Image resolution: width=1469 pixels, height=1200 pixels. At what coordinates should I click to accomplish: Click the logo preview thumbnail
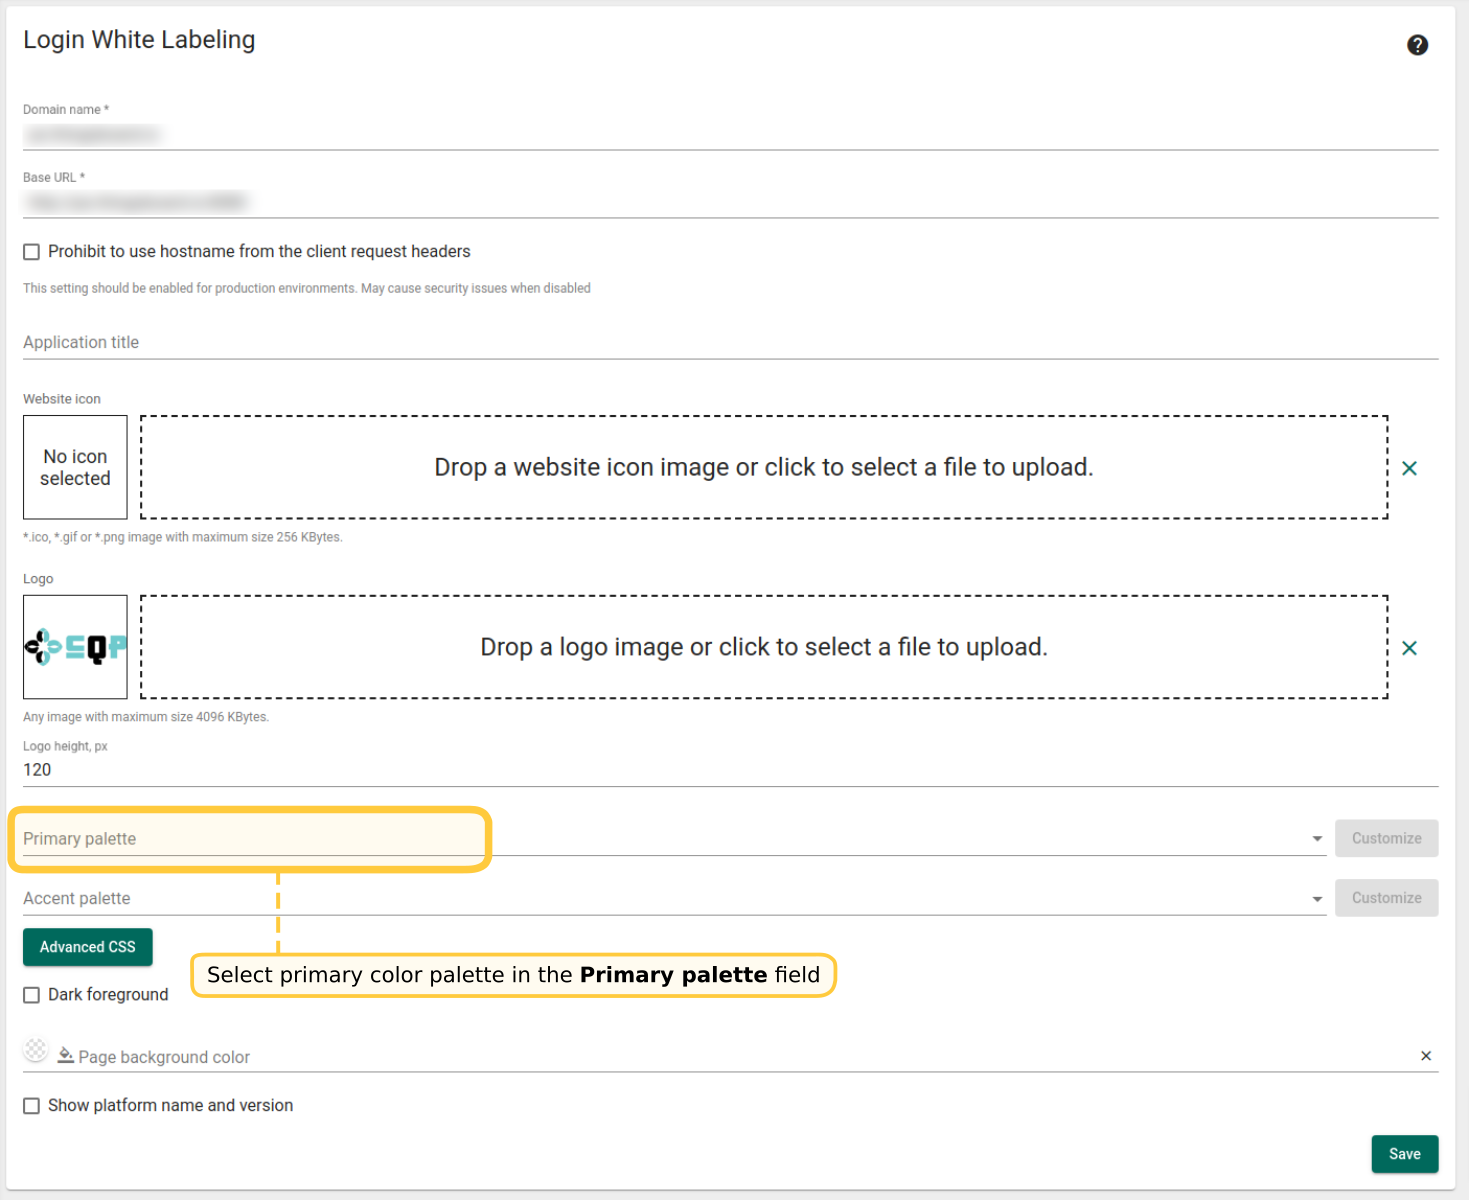coord(75,647)
